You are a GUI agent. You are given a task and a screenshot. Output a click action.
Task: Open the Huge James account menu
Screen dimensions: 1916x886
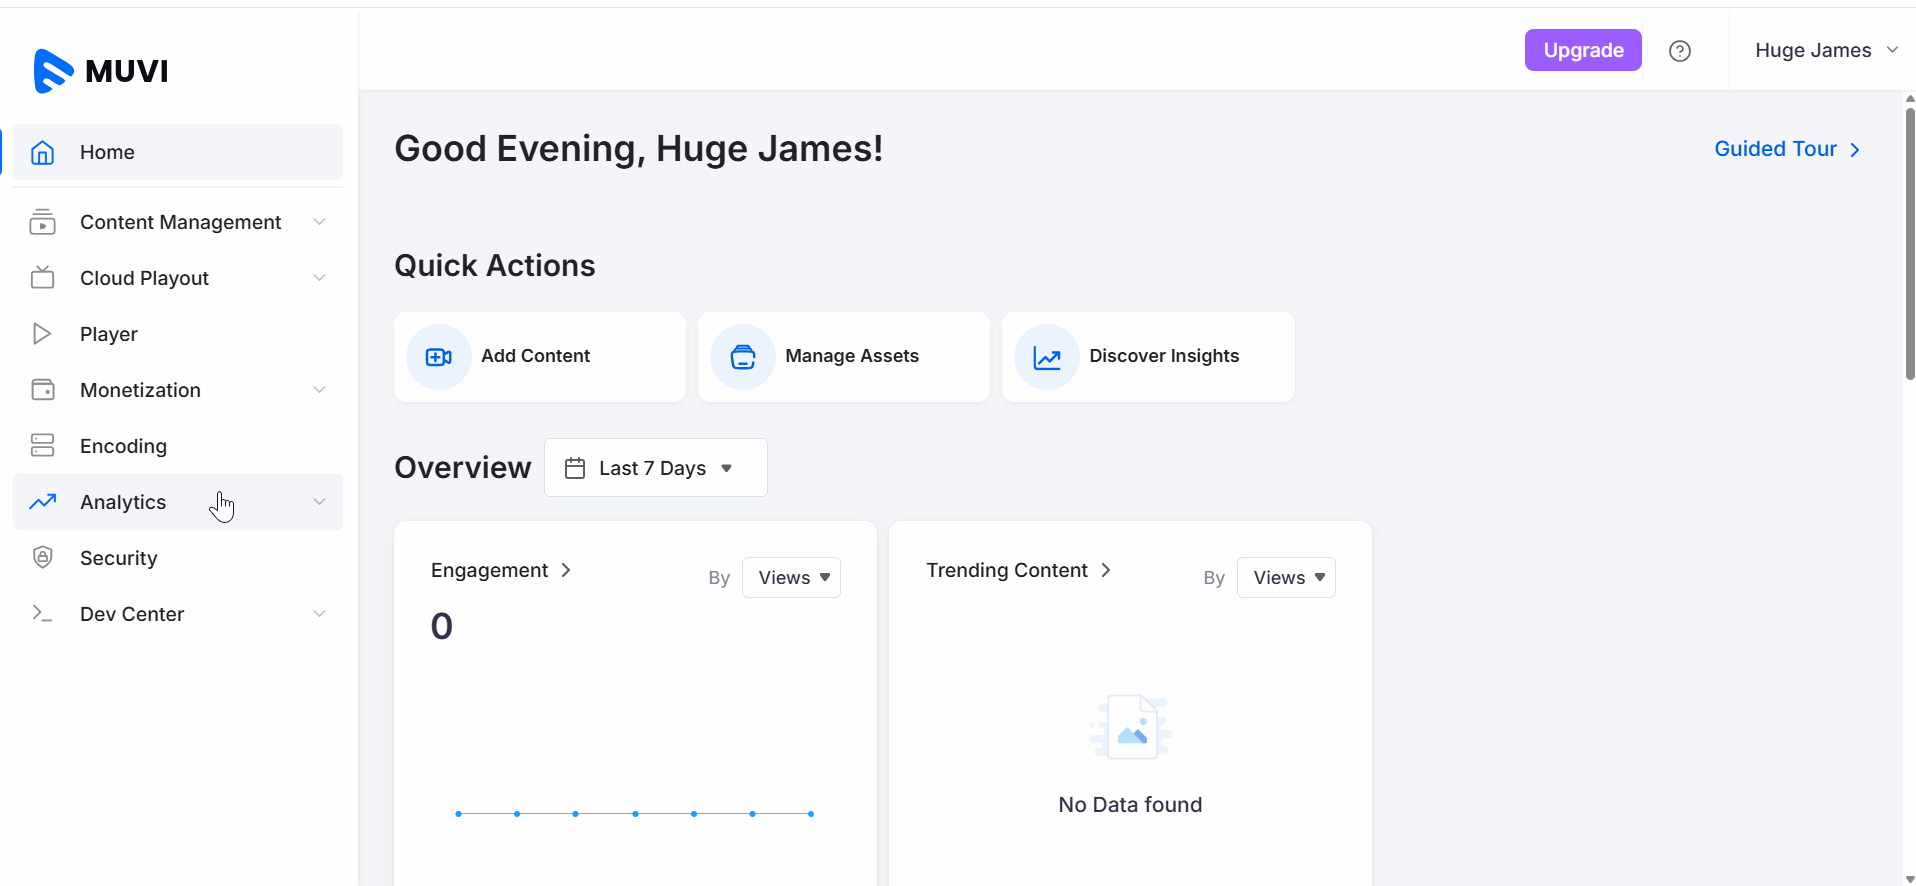1825,51
